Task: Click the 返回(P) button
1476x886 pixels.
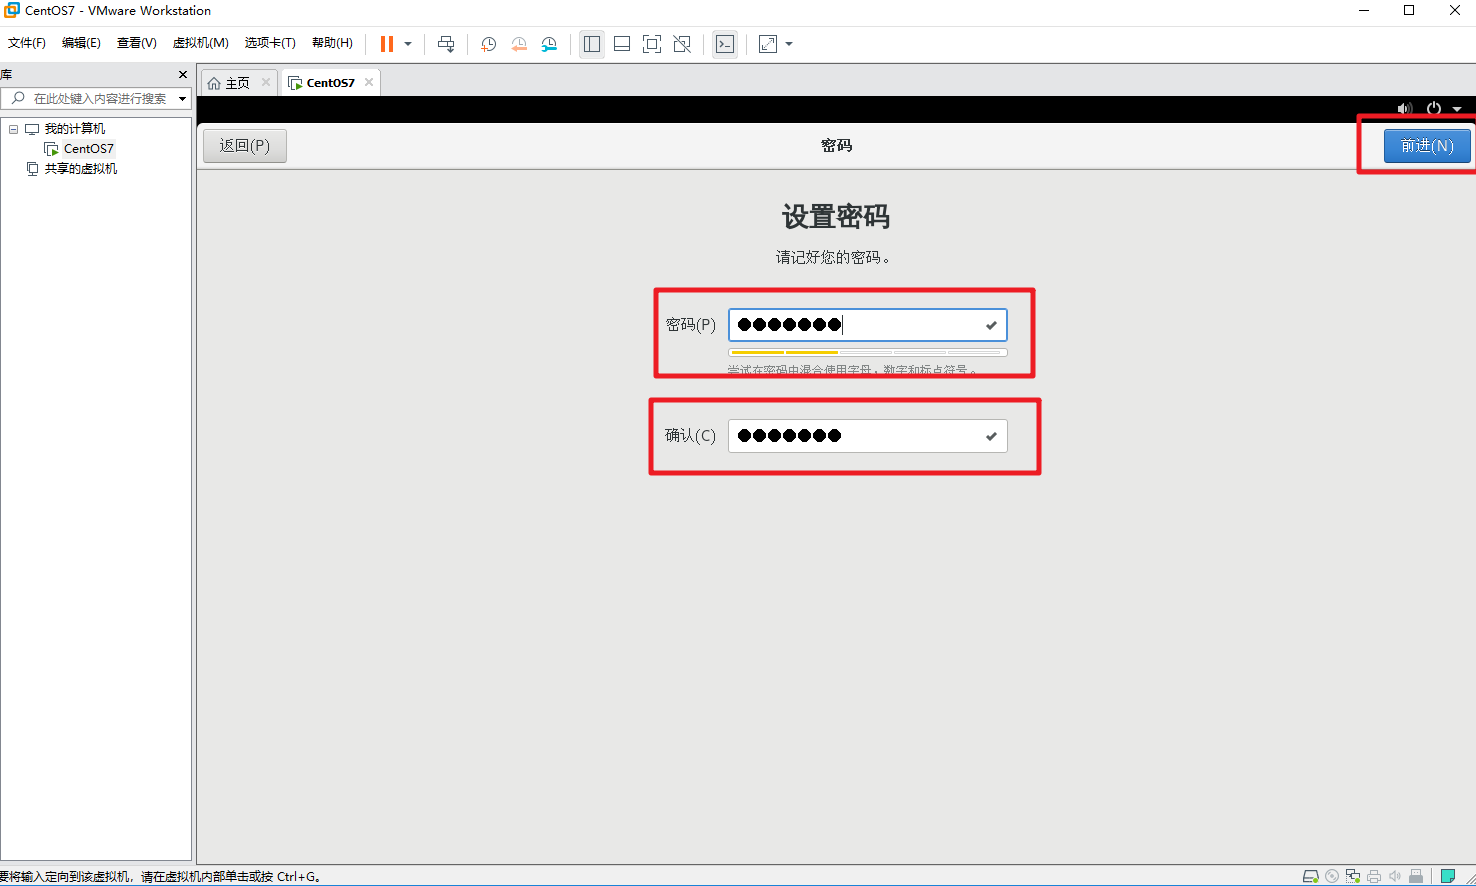Action: pos(245,146)
